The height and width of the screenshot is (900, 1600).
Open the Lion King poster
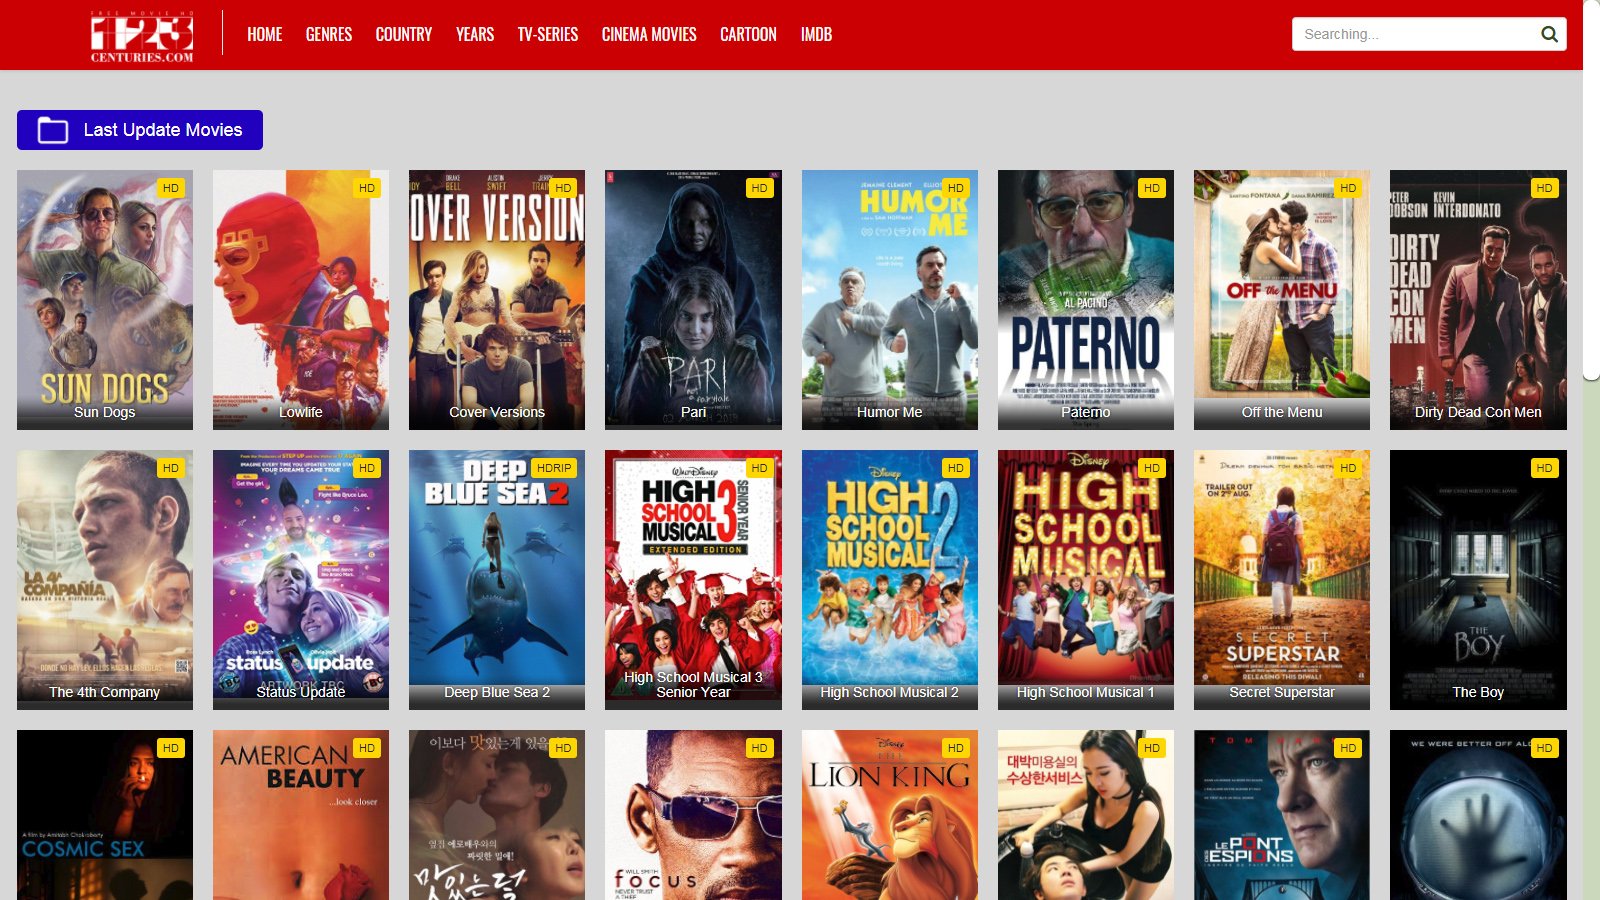point(890,815)
